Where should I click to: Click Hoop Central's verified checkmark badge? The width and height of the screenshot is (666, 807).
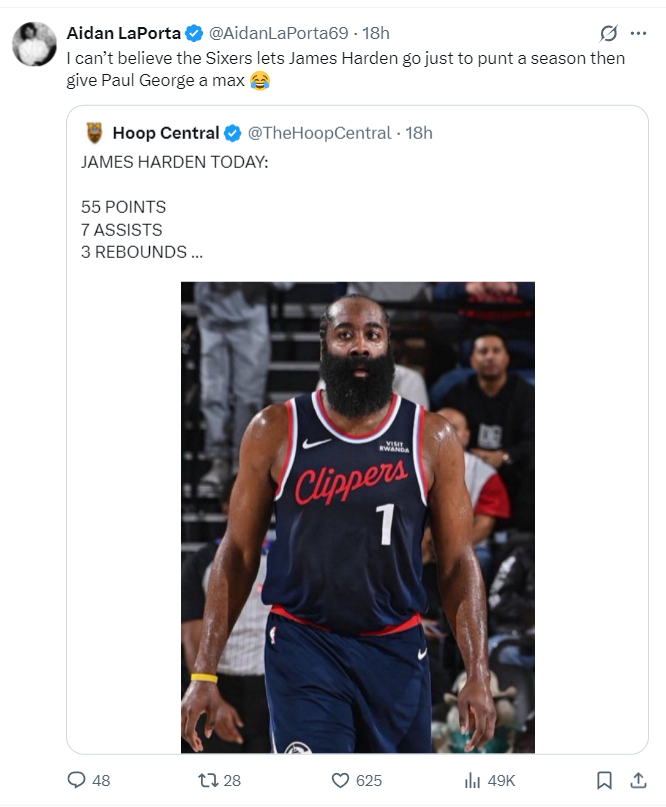coord(233,133)
